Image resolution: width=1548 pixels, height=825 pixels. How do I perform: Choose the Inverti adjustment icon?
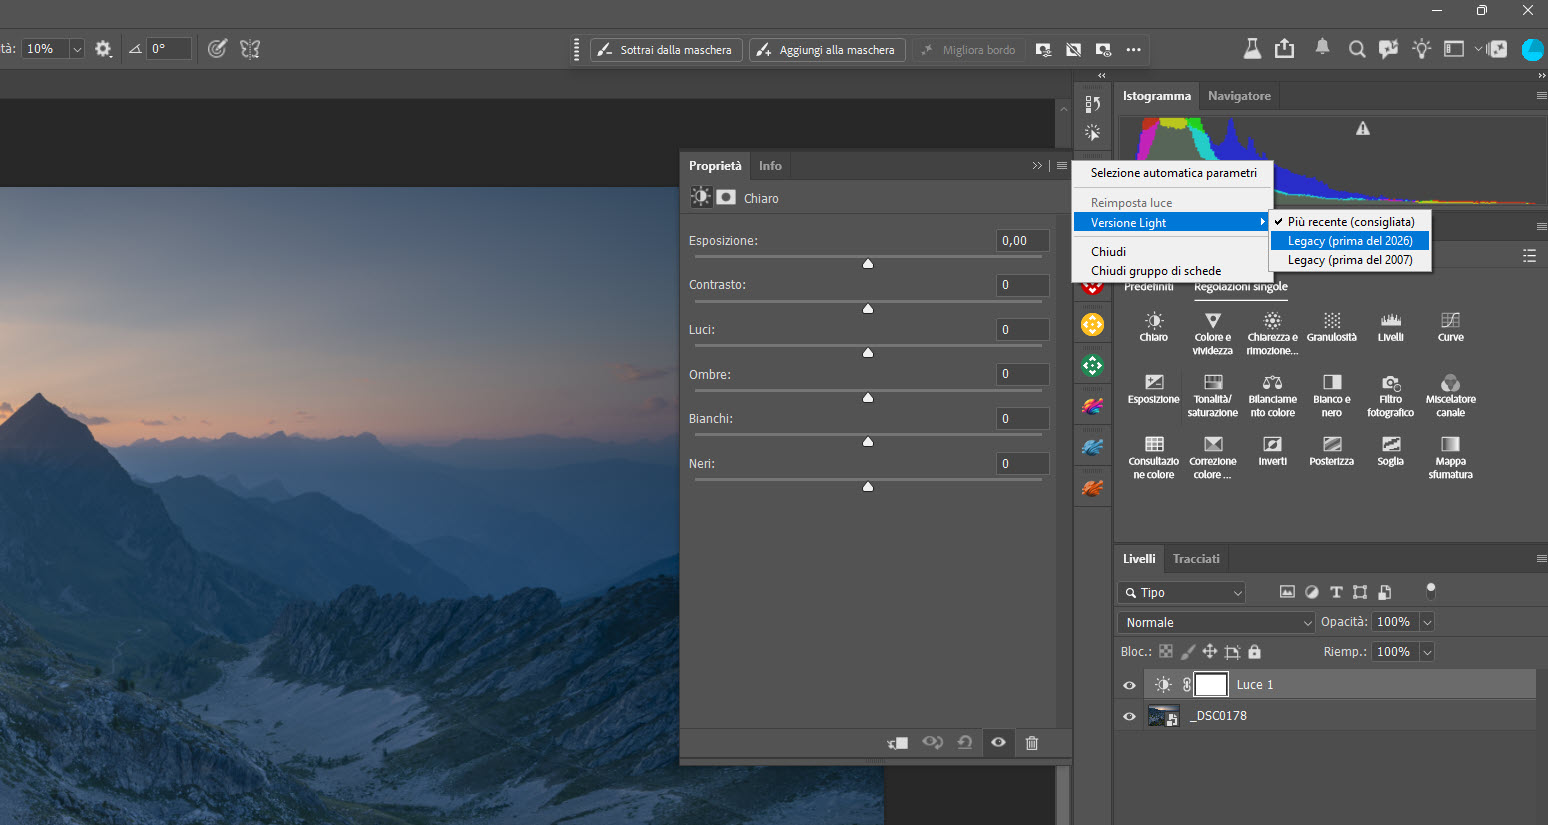tap(1272, 451)
